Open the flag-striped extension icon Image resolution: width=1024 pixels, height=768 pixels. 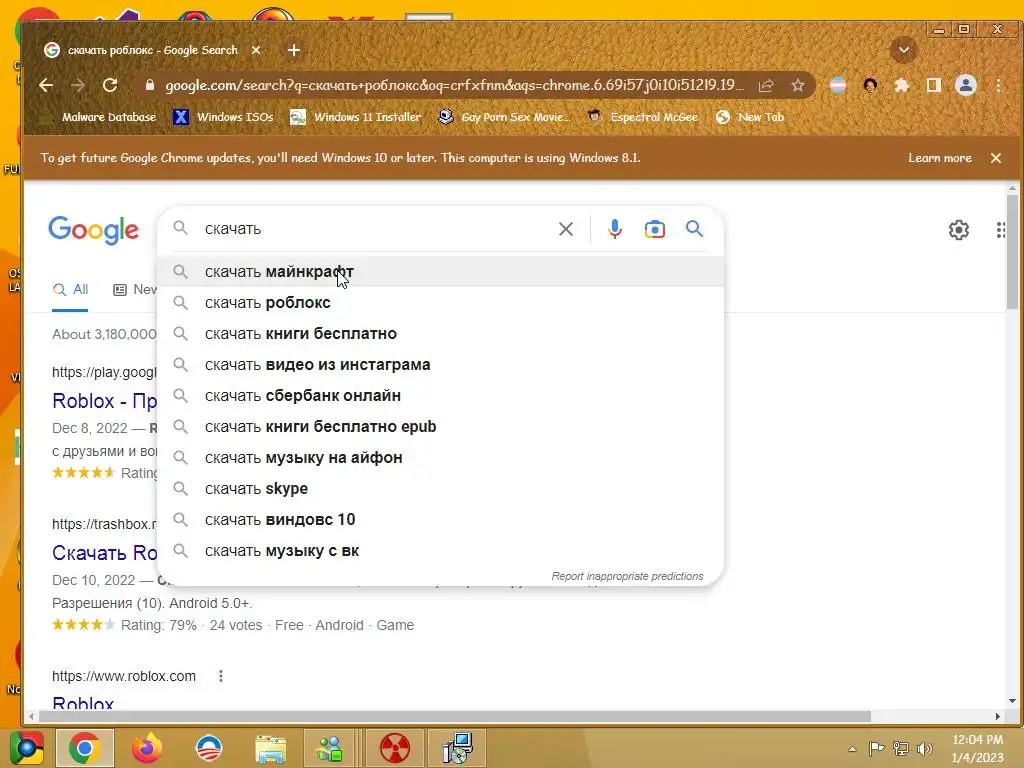click(x=838, y=86)
